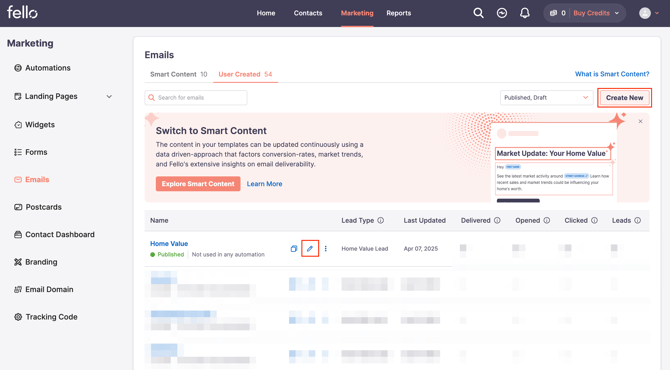
Task: Click the Create New button
Action: click(x=624, y=98)
